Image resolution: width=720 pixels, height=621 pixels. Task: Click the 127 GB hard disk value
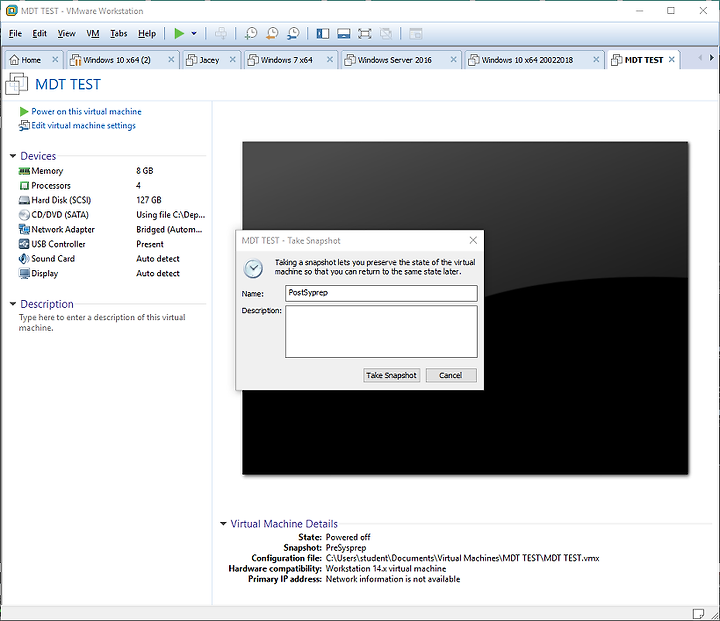[x=149, y=200]
